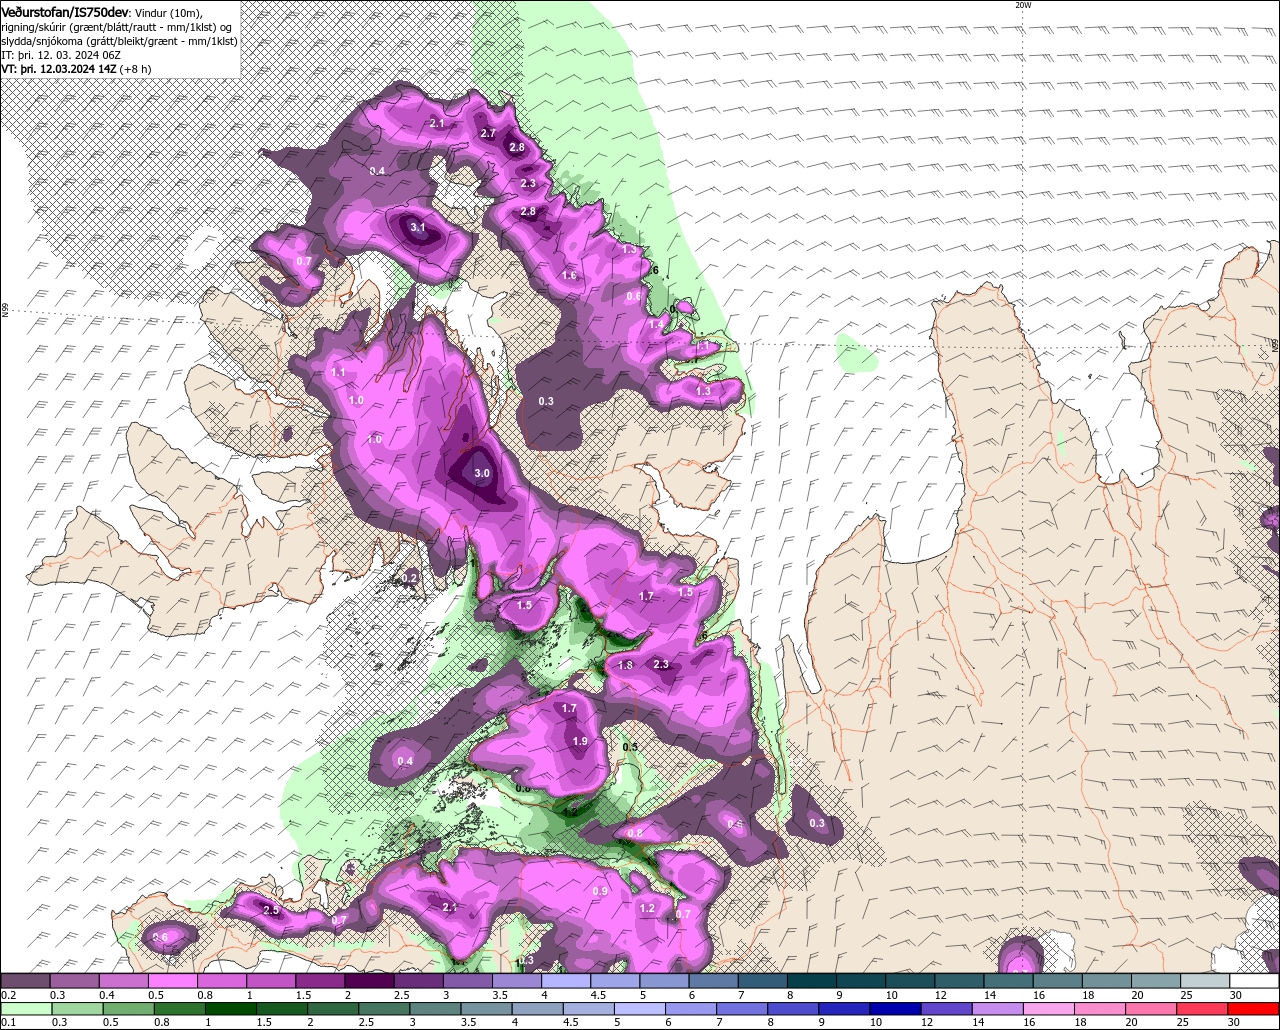1280x1030 pixels.
Task: Click the 2.7 precipitation value on the map
Action: pos(488,133)
